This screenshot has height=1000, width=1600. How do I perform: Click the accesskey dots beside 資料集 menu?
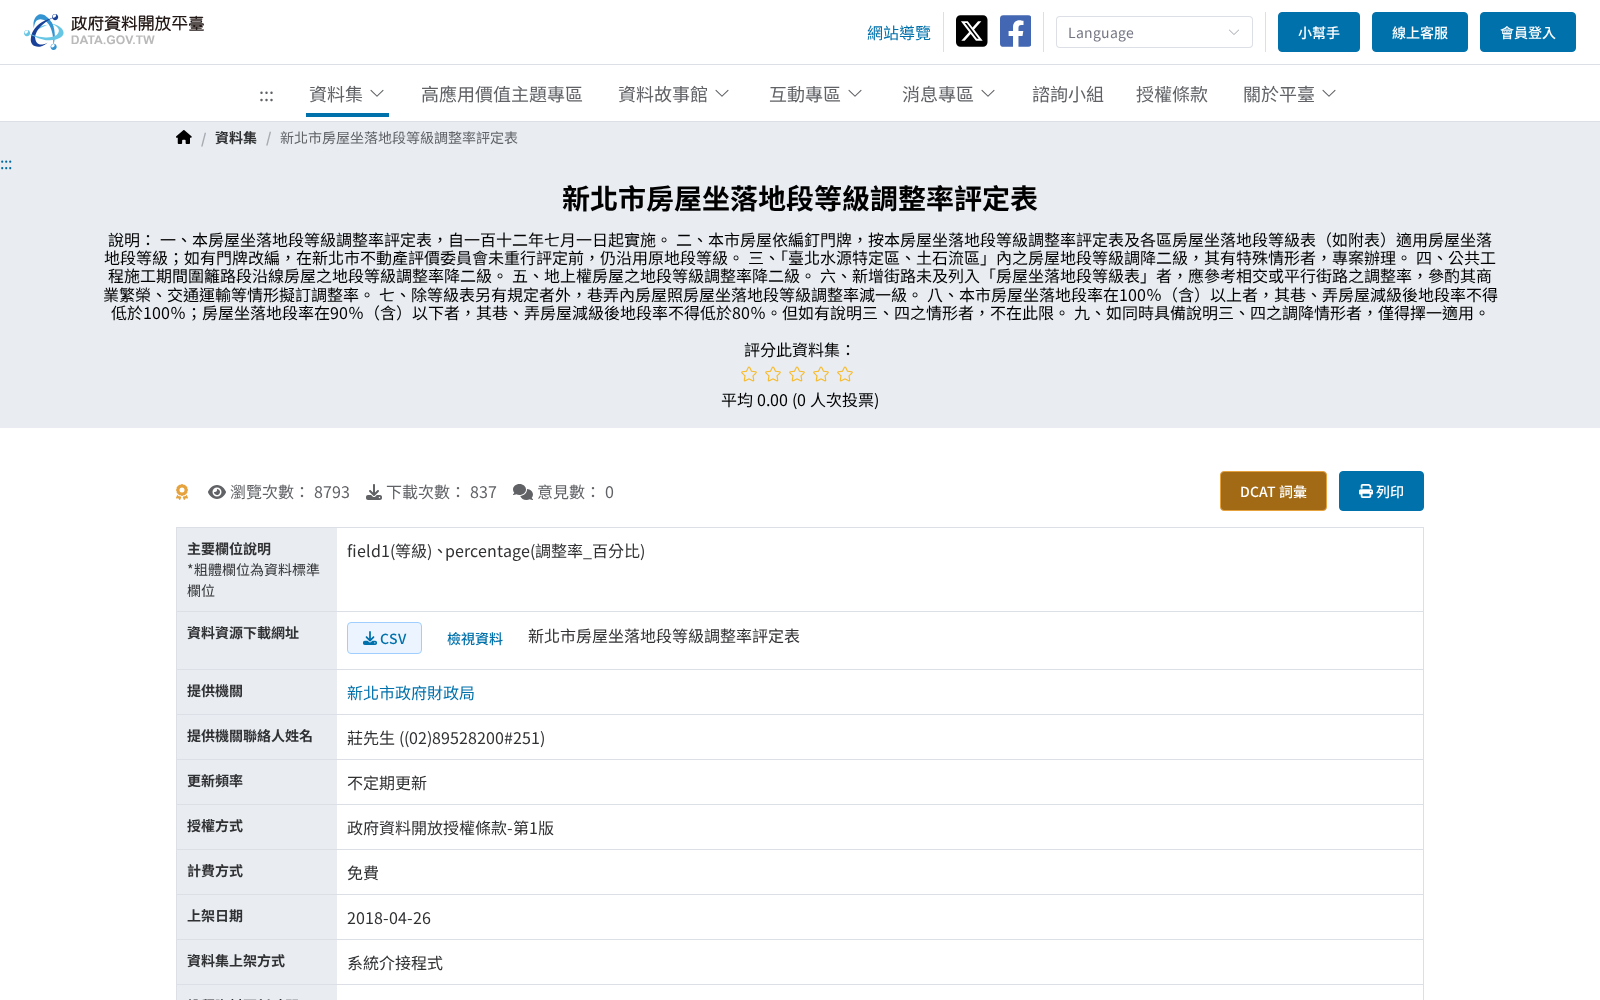click(x=266, y=96)
